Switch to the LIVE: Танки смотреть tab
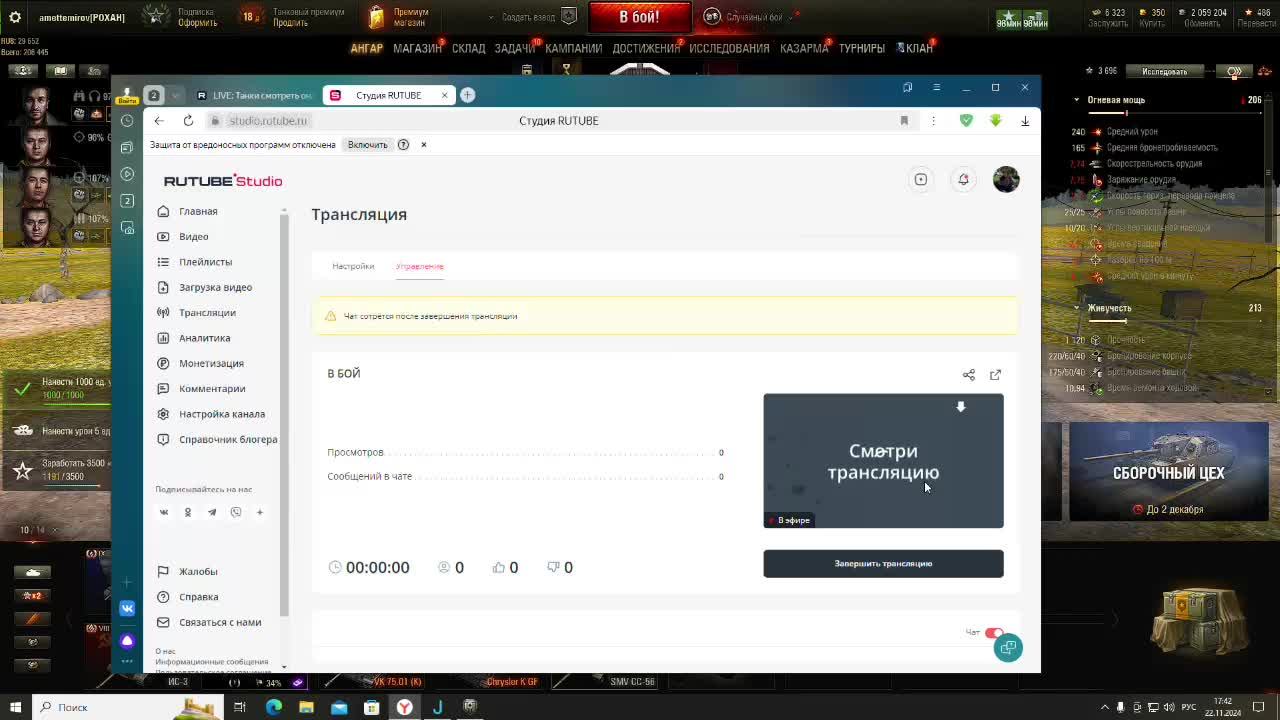Image resolution: width=1280 pixels, height=720 pixels. tap(254, 95)
